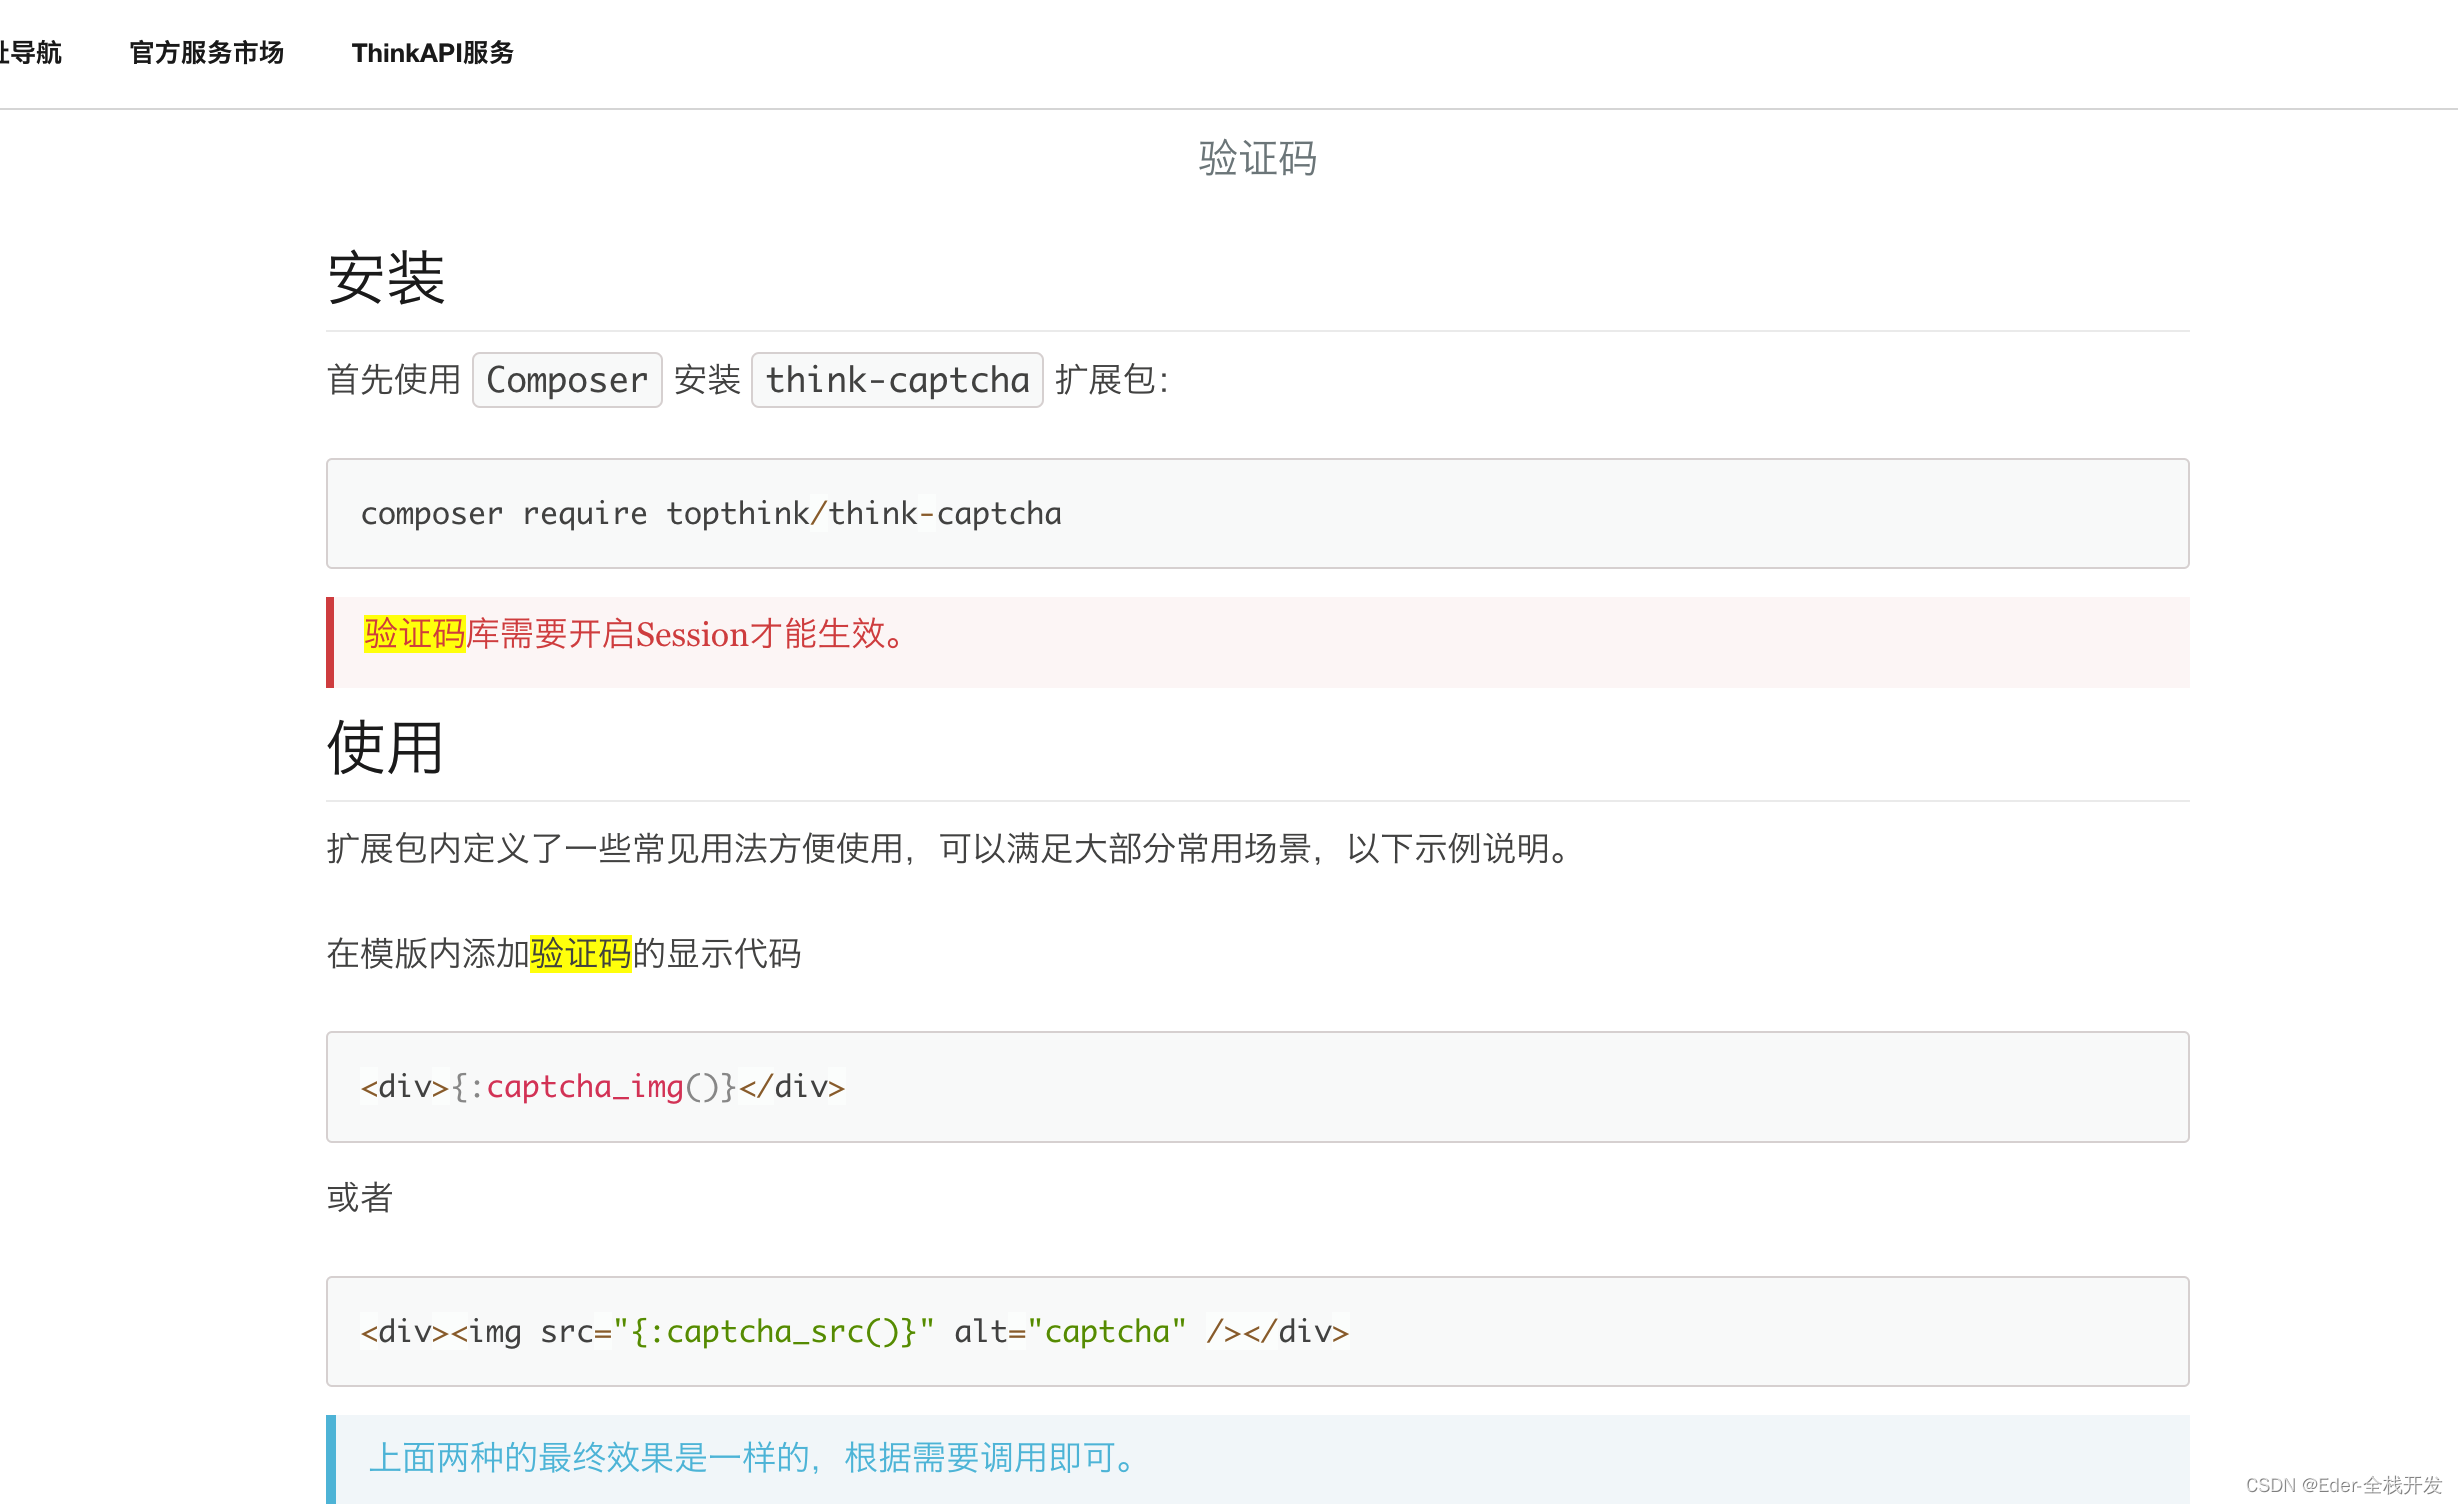The image size is (2458, 1504).
Task: Click the highlighted 验证码 in 在模版内添加 line
Action: [580, 953]
